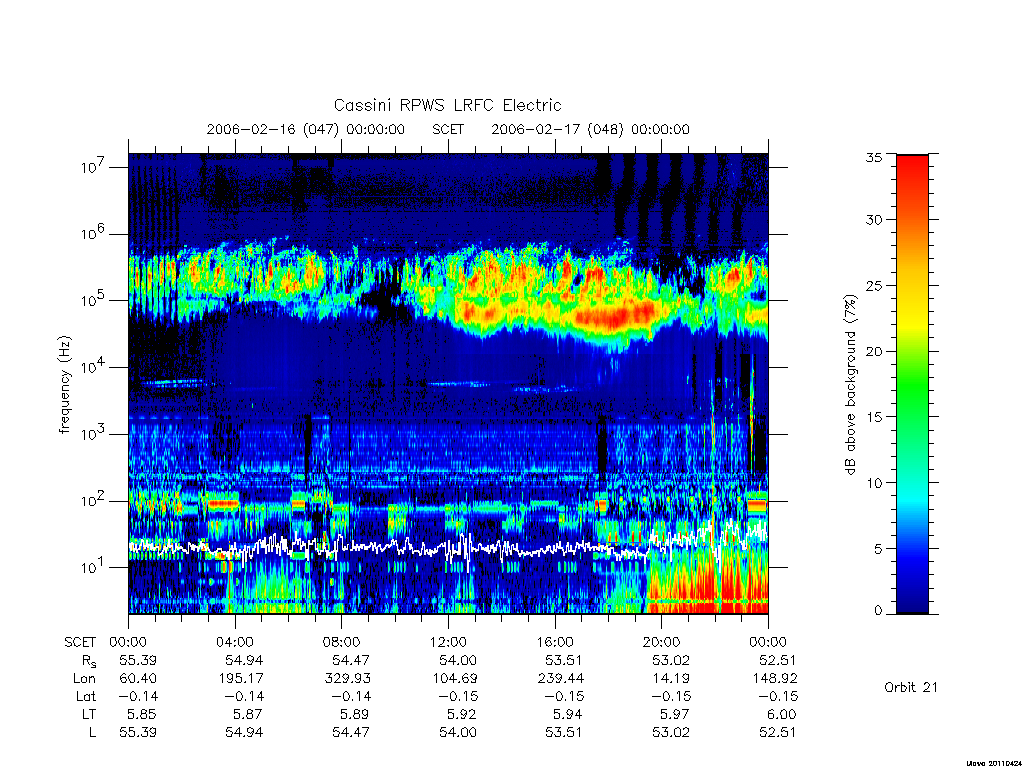1024x768 pixels.
Task: Click the L row value '52.51'
Action: (x=778, y=732)
